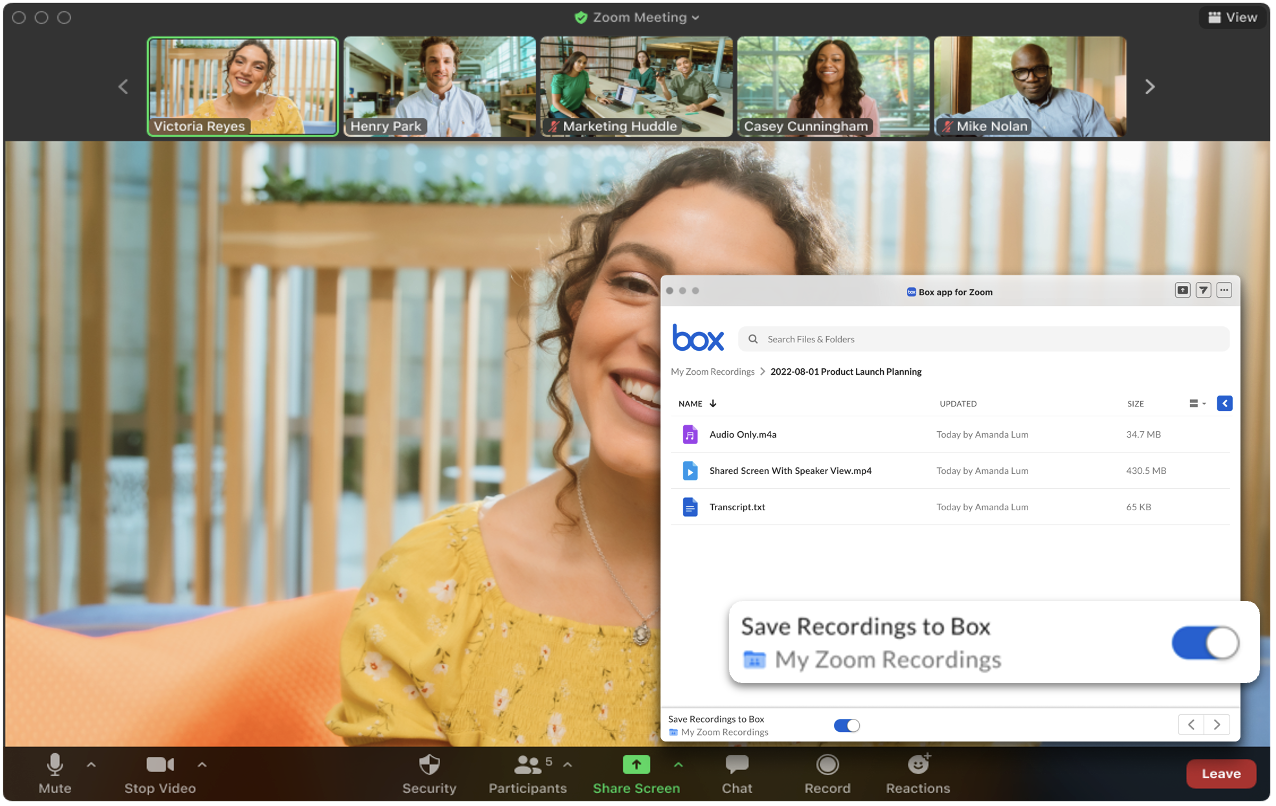Show previous participant thumbnails
The height and width of the screenshot is (806, 1276).
click(123, 87)
